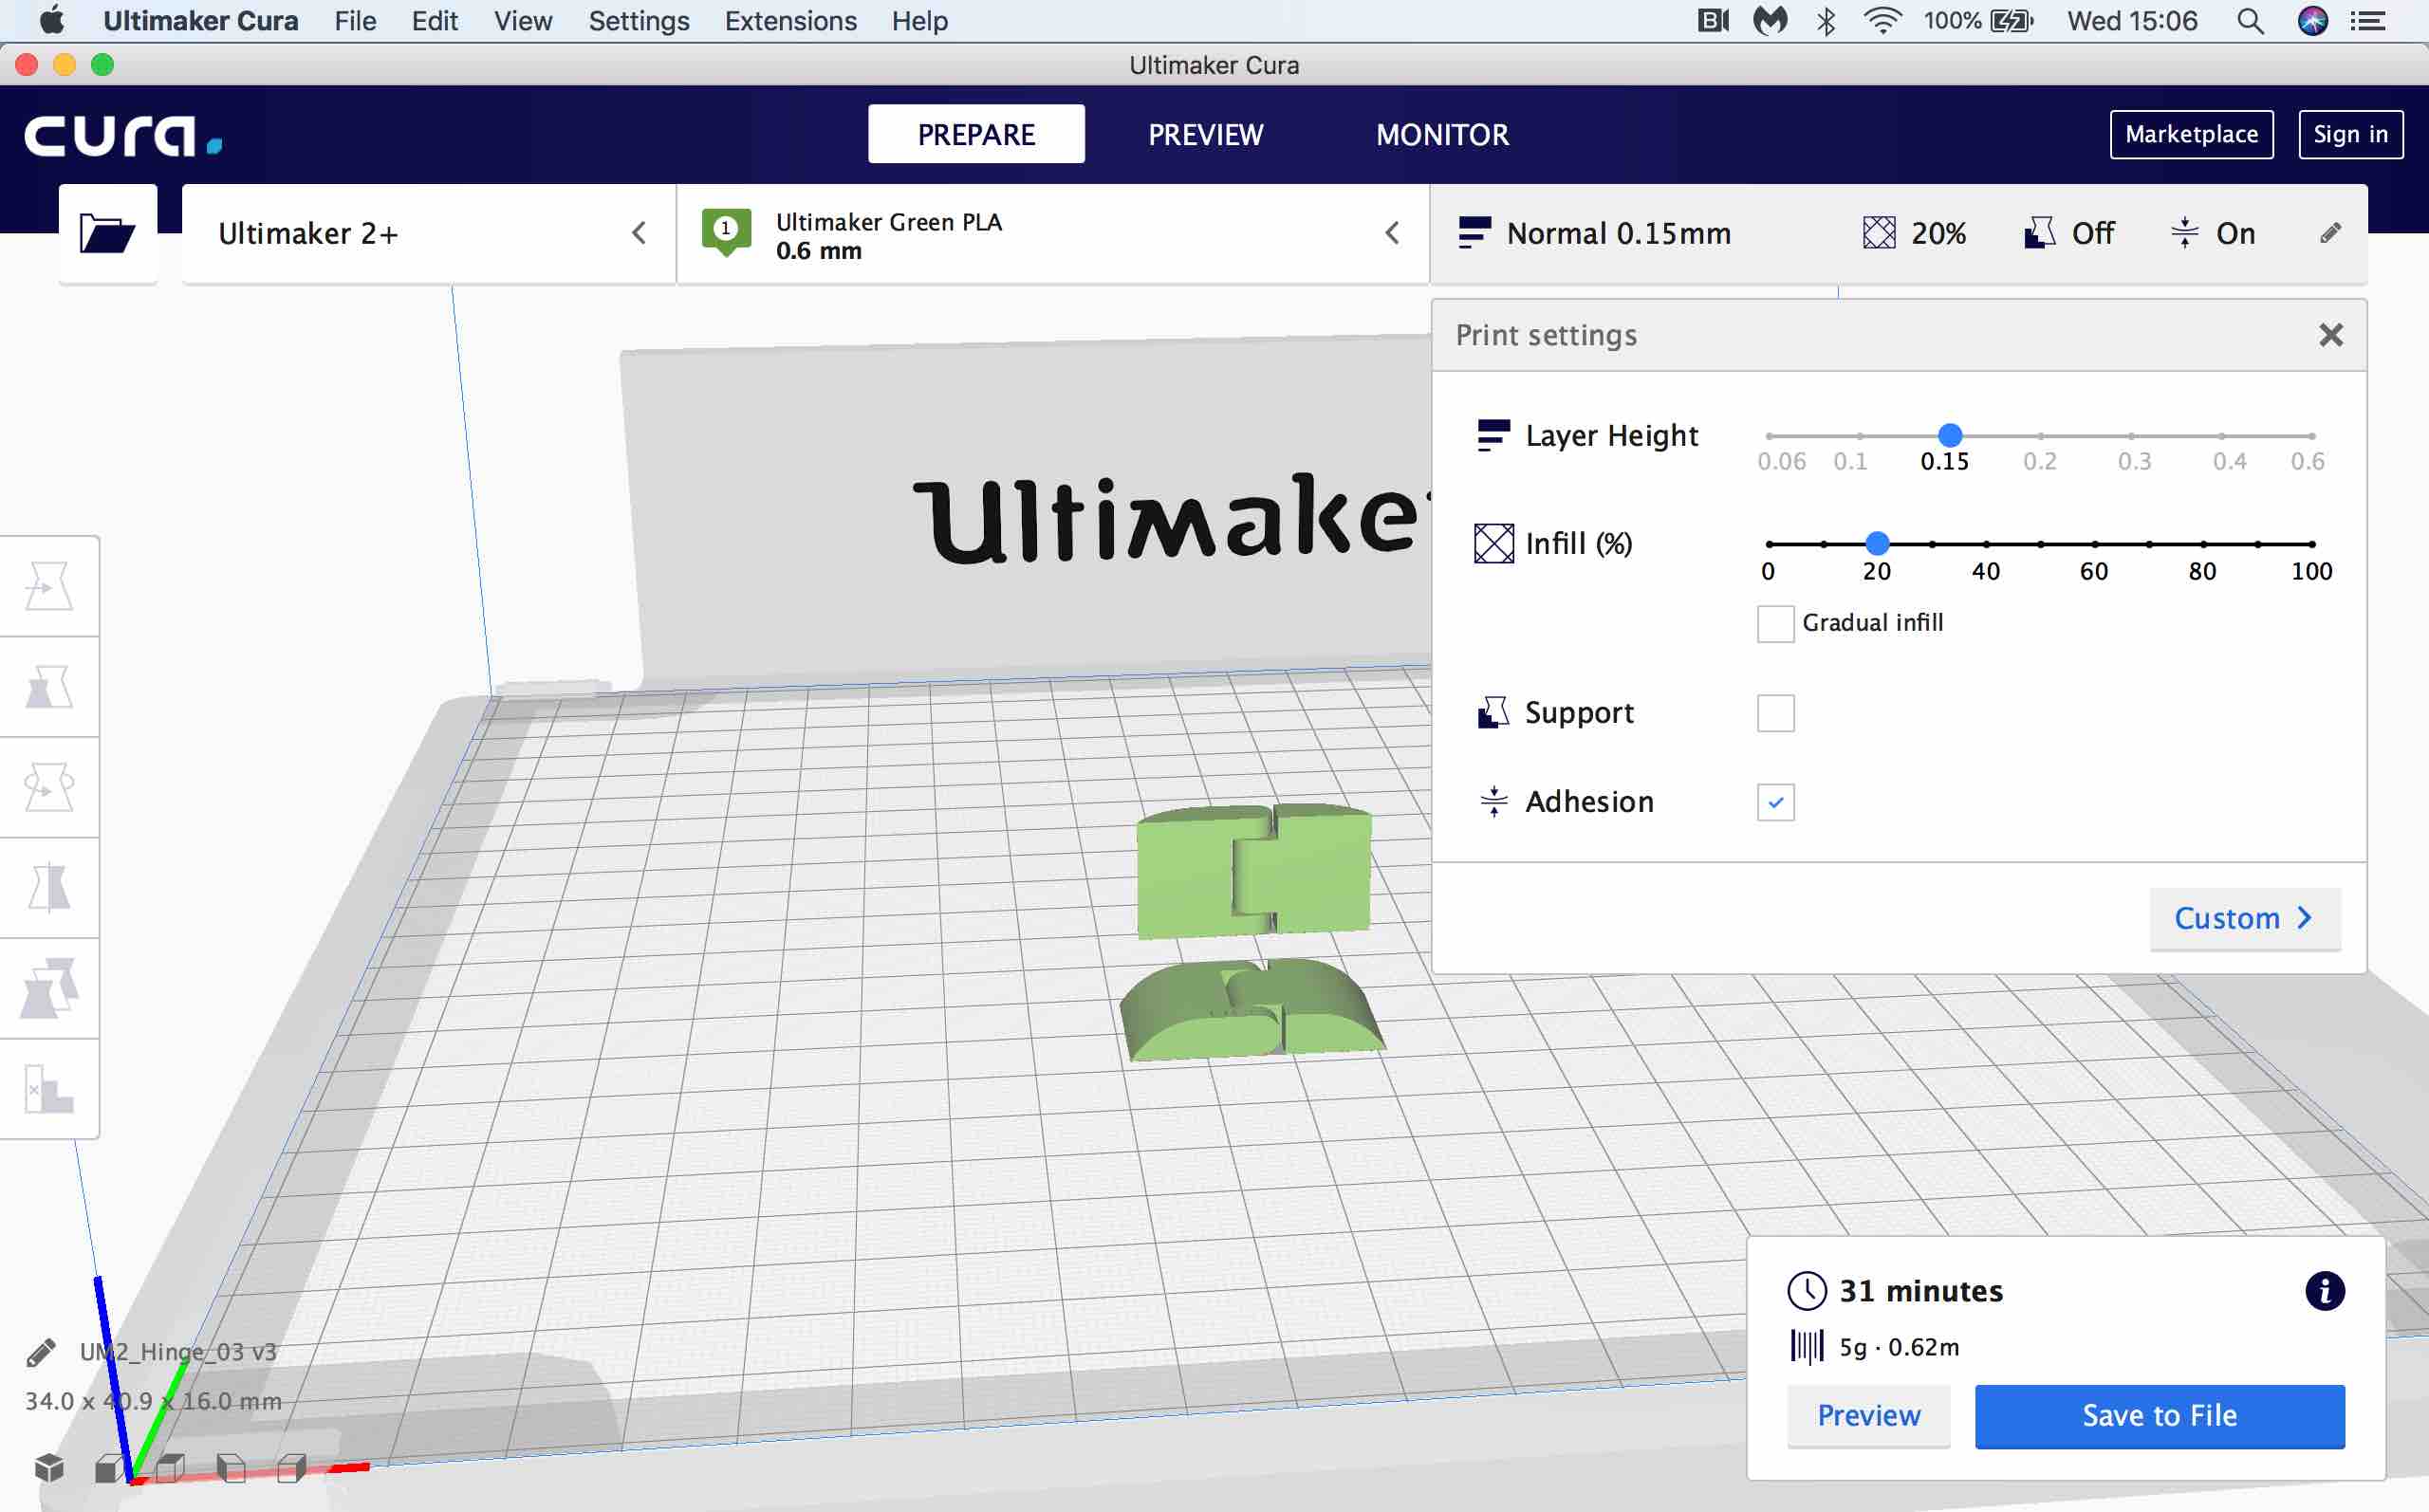Click Save to File button
Screen dimensions: 2429x1512
coord(2159,1415)
